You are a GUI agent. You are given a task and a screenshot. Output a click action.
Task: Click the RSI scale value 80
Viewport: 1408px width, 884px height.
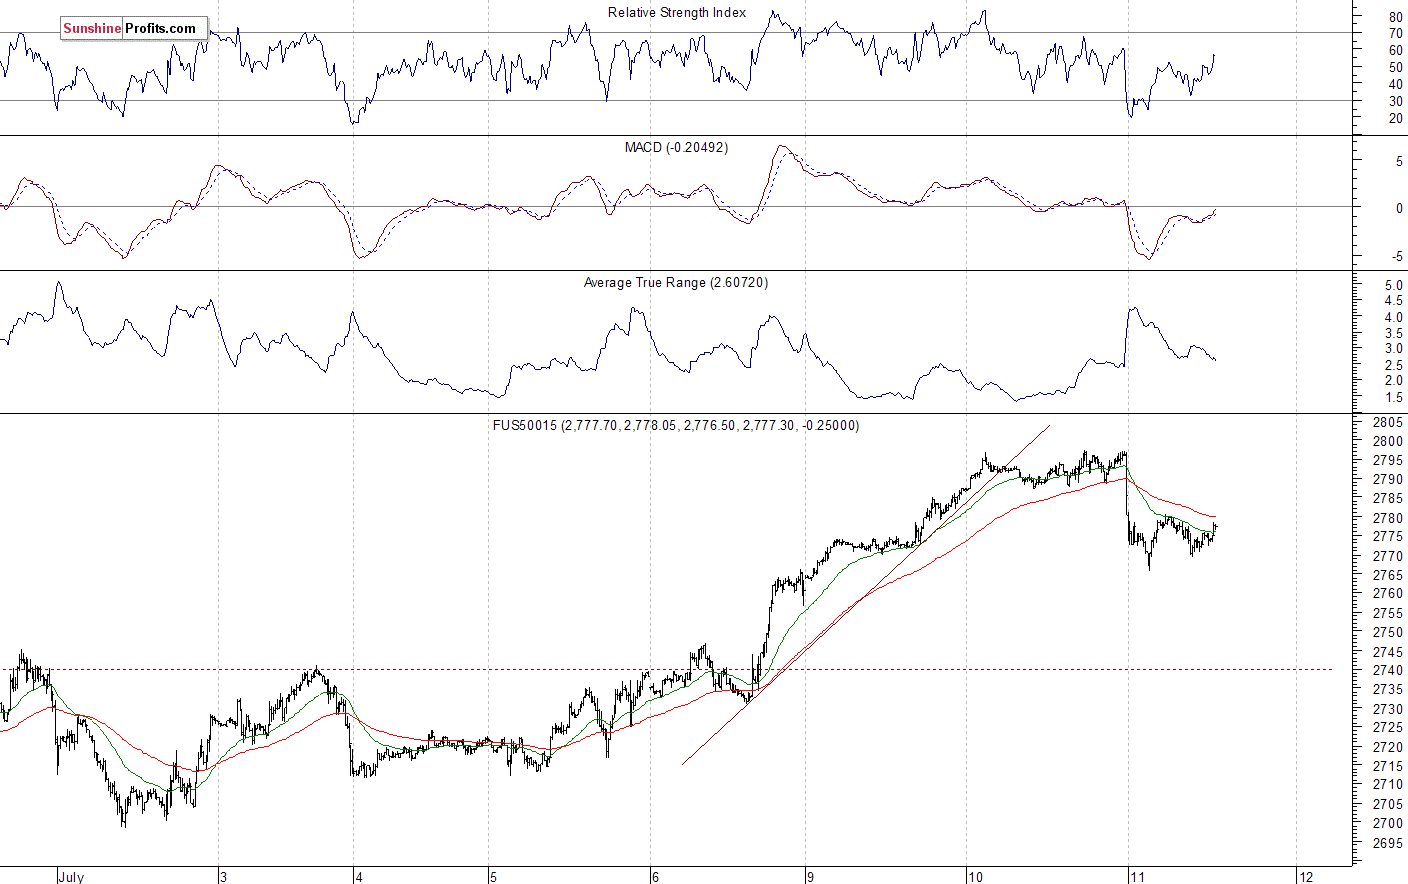point(1395,17)
